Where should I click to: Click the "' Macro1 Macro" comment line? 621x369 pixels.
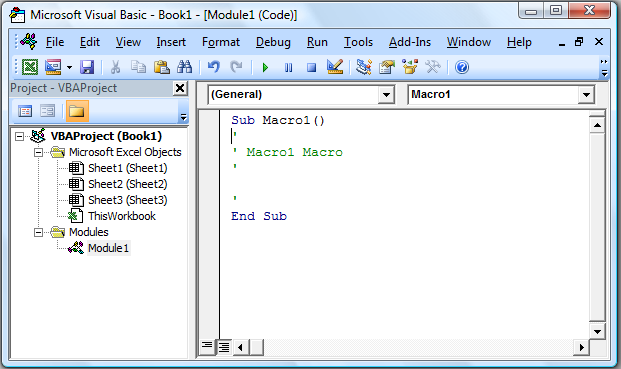pyautogui.click(x=288, y=152)
